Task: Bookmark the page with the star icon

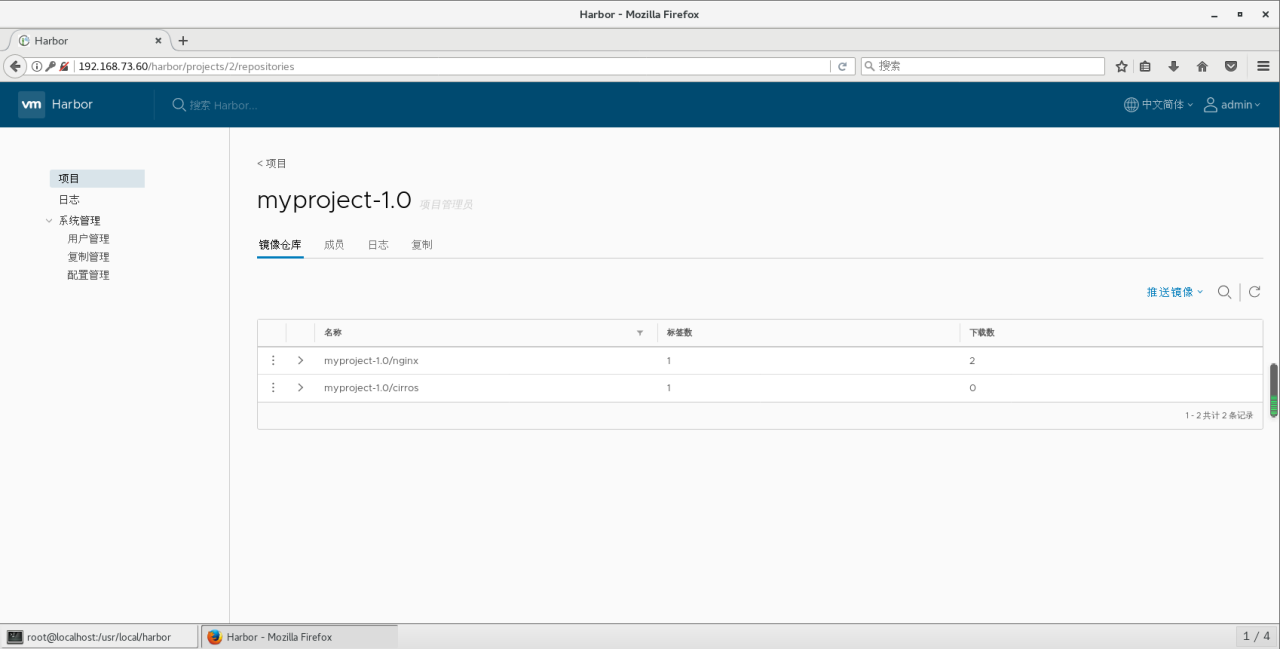Action: tap(1120, 66)
